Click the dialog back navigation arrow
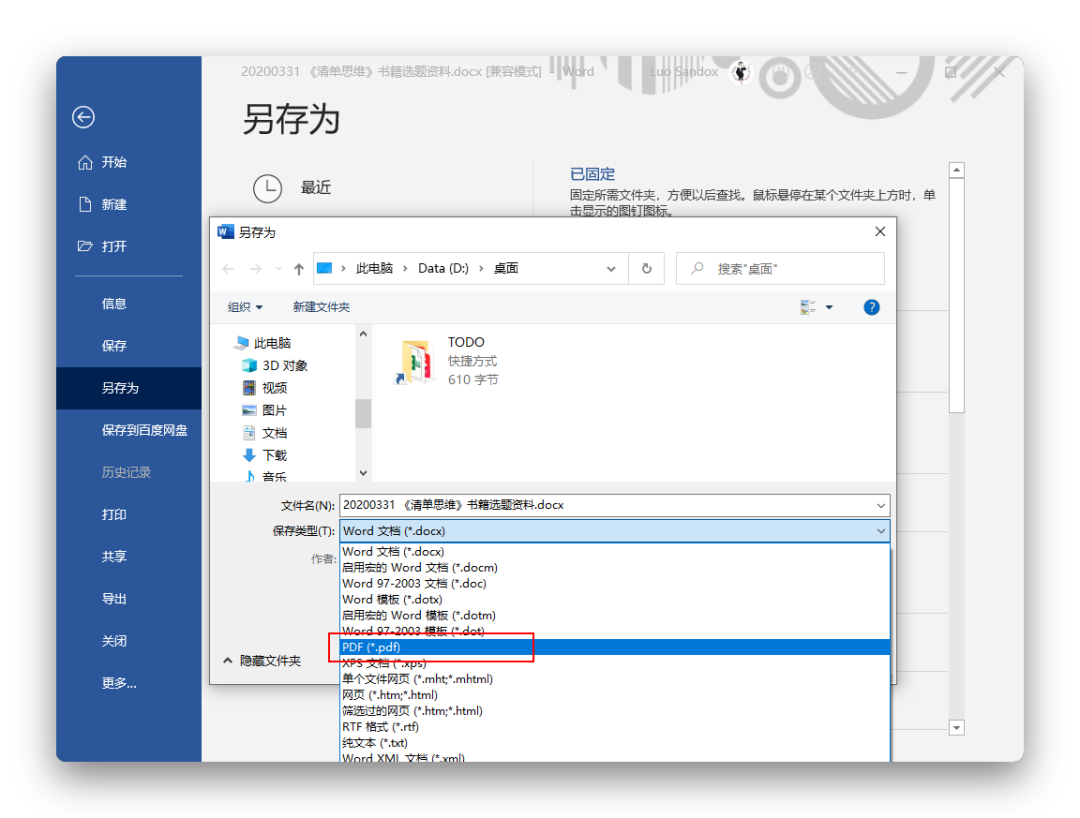The width and height of the screenshot is (1080, 818). [229, 269]
